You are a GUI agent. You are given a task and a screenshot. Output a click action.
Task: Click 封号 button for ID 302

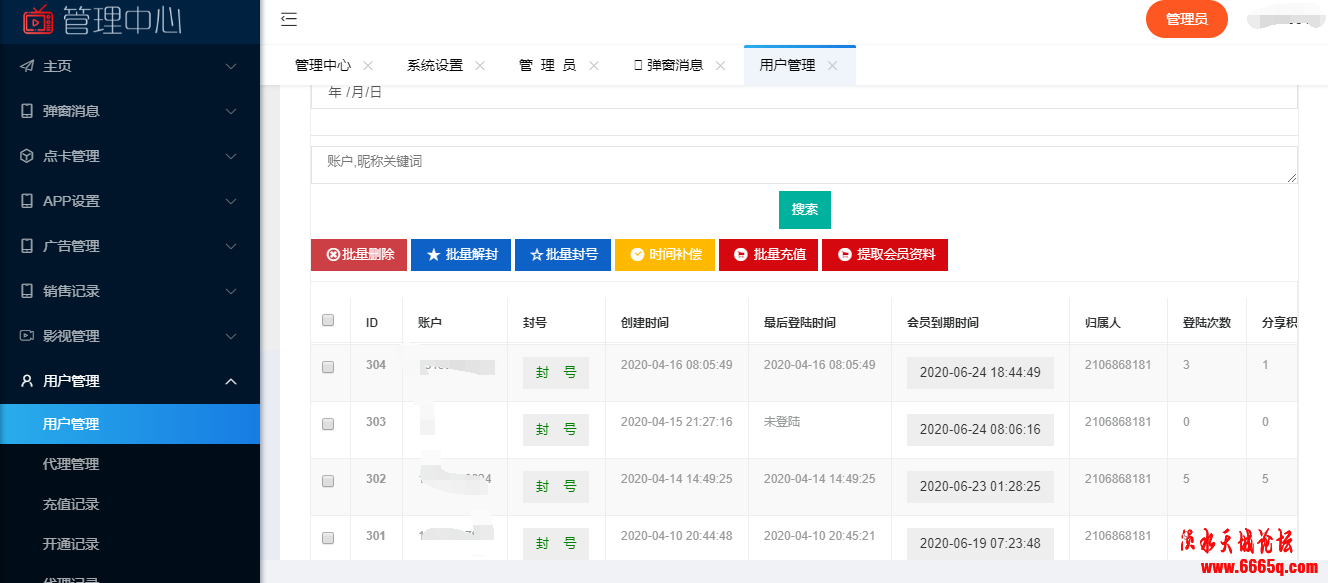[x=556, y=486]
